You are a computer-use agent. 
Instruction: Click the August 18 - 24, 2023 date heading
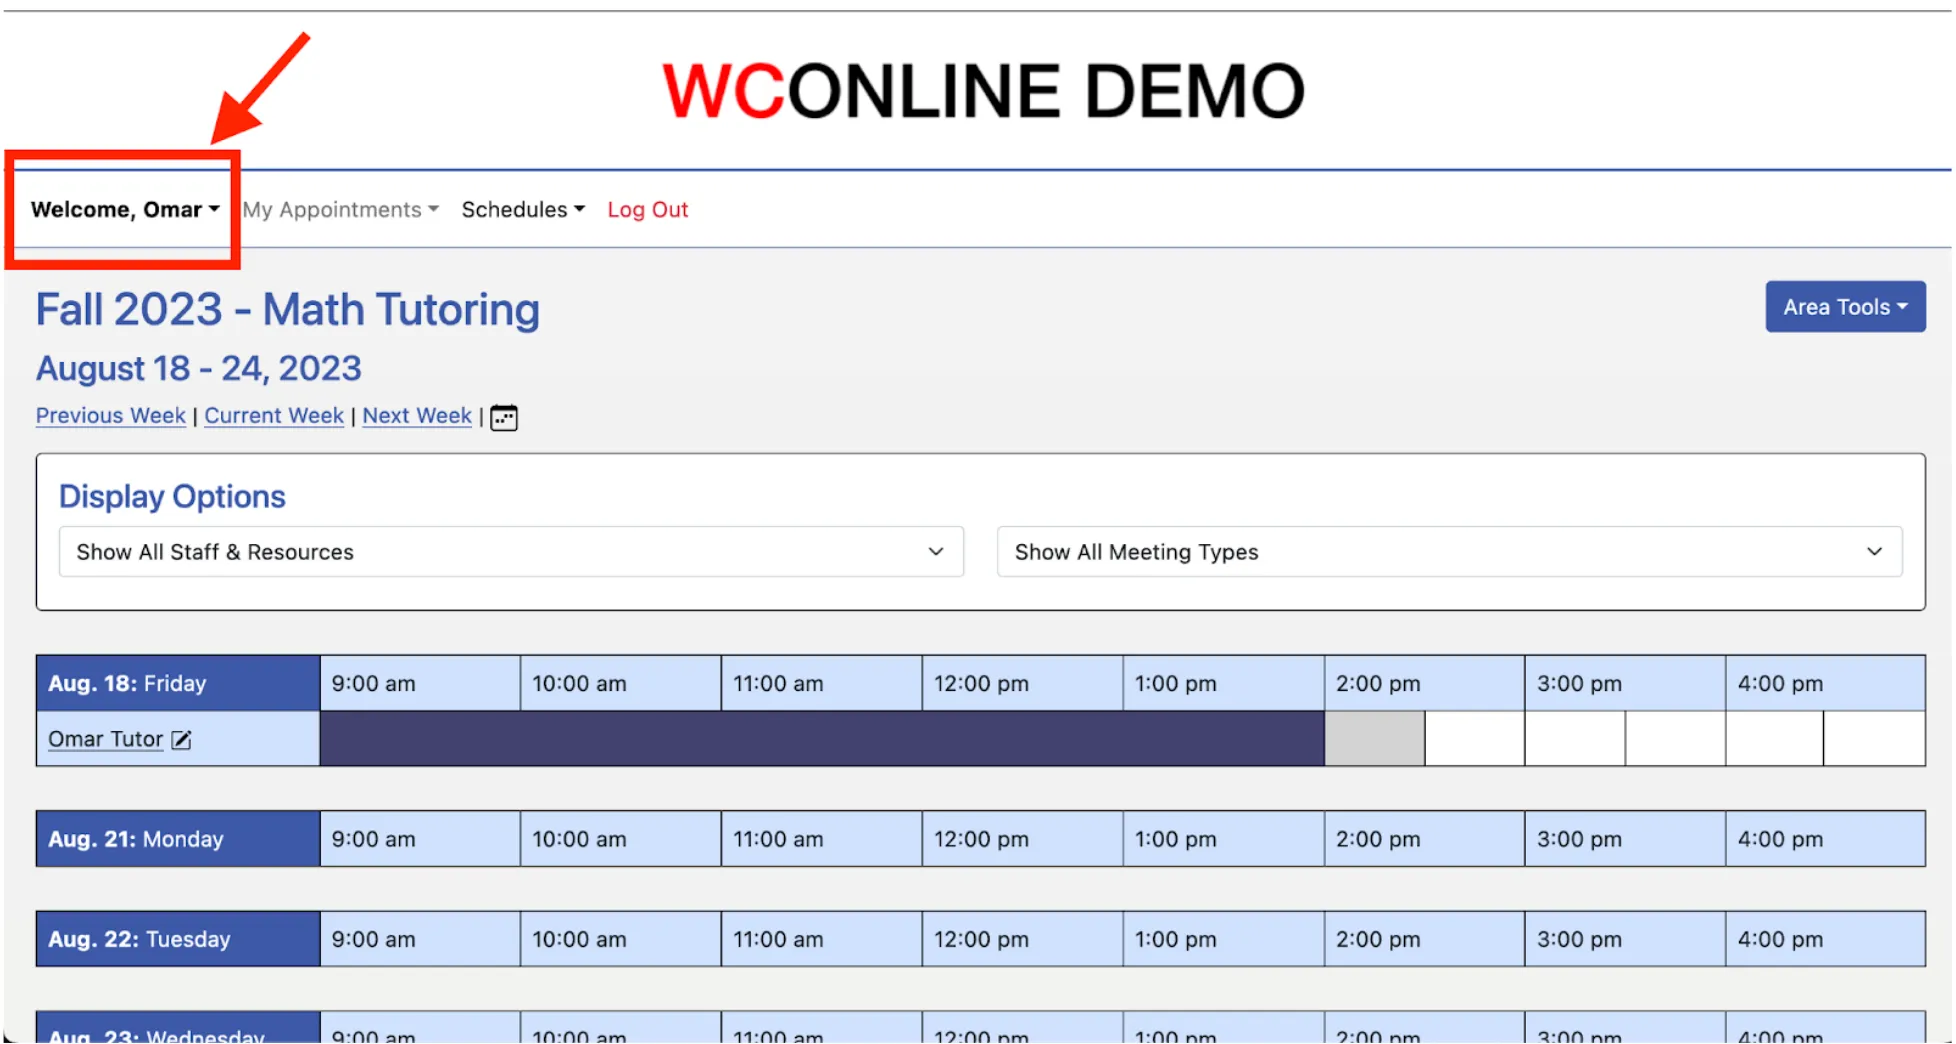[x=199, y=369]
